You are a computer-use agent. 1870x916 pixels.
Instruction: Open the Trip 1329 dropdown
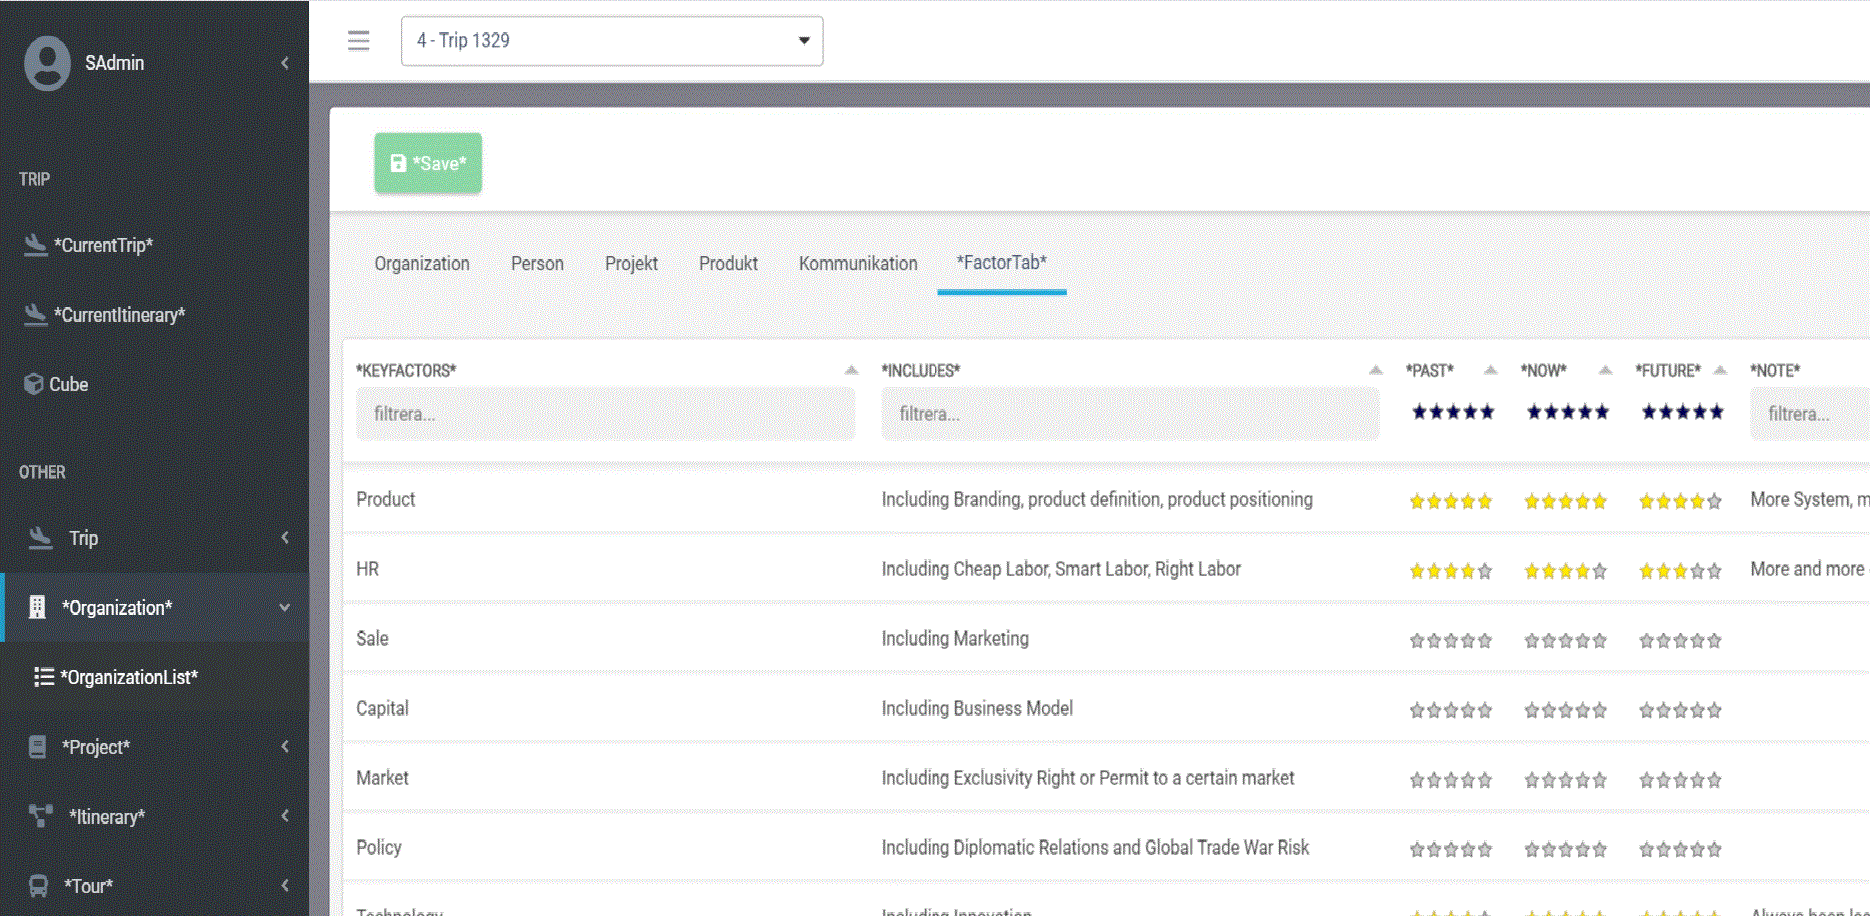pyautogui.click(x=611, y=41)
